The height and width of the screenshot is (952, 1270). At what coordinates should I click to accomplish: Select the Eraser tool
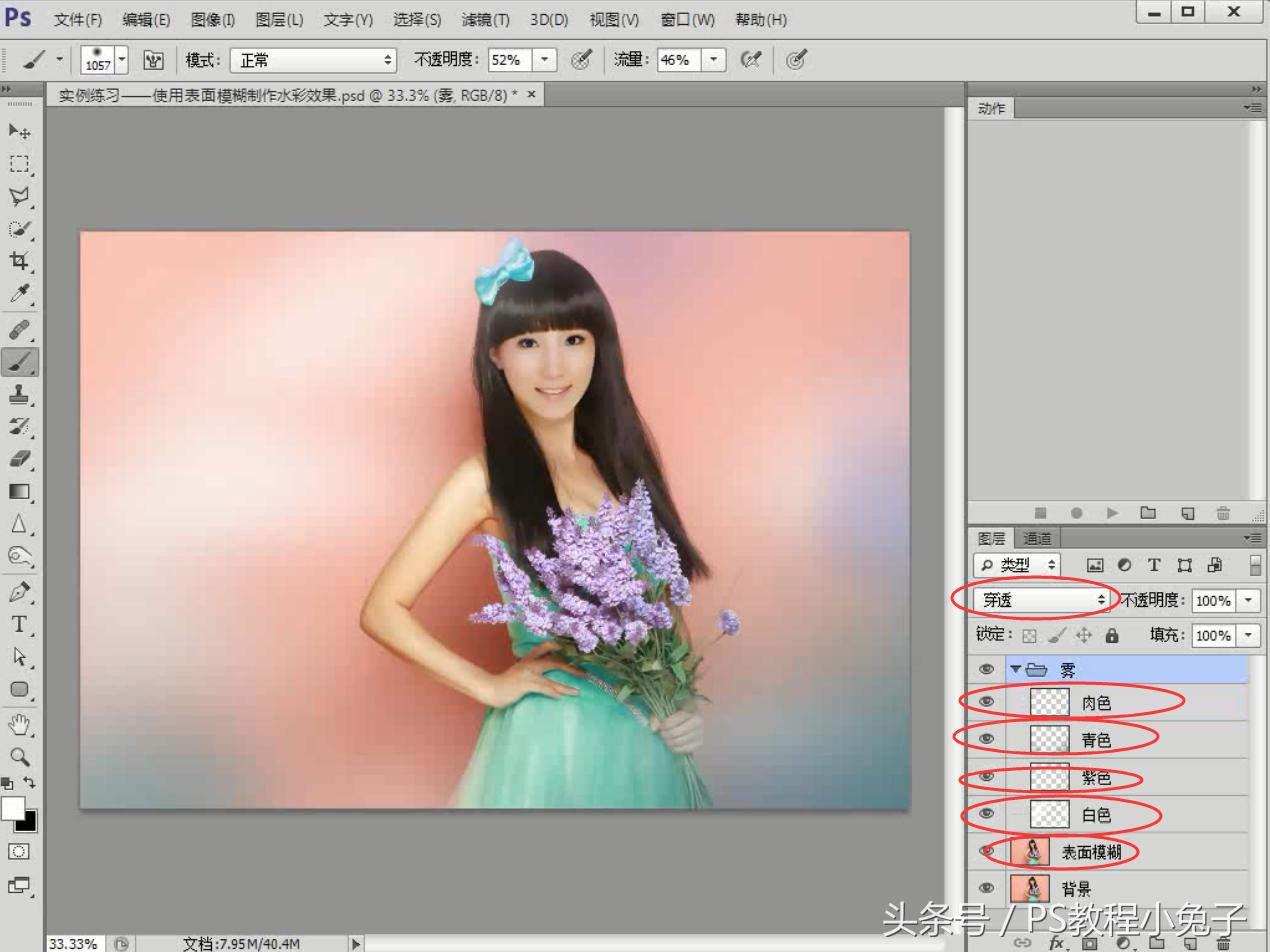[19, 459]
